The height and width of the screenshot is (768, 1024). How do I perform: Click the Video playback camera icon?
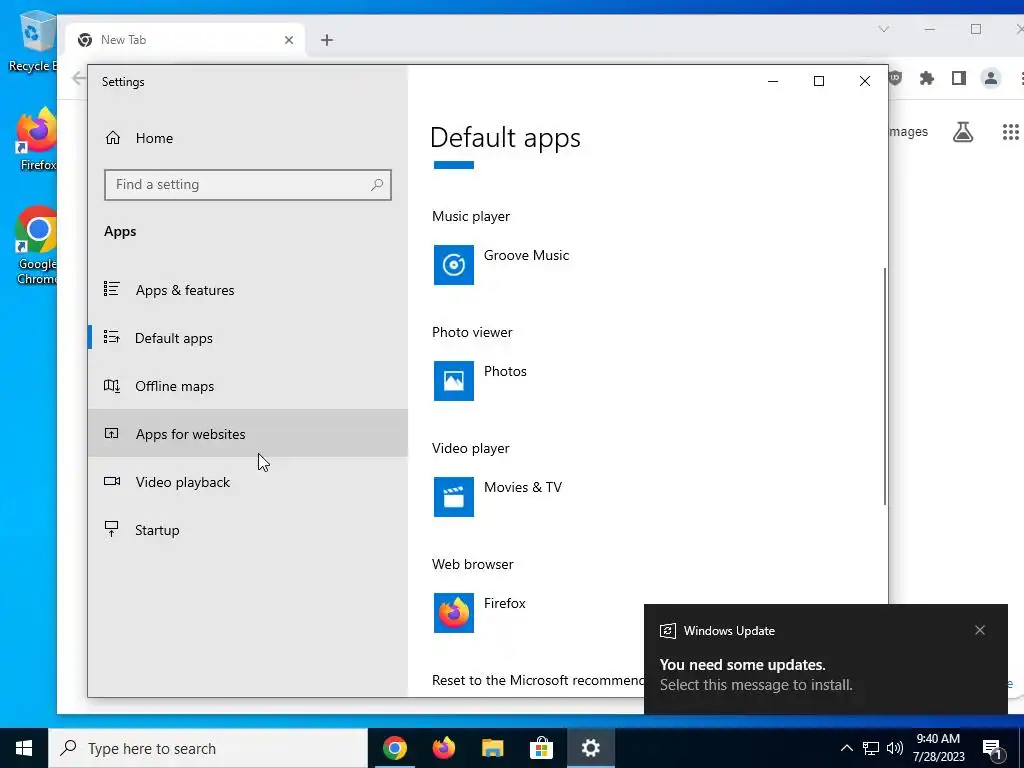click(112, 481)
